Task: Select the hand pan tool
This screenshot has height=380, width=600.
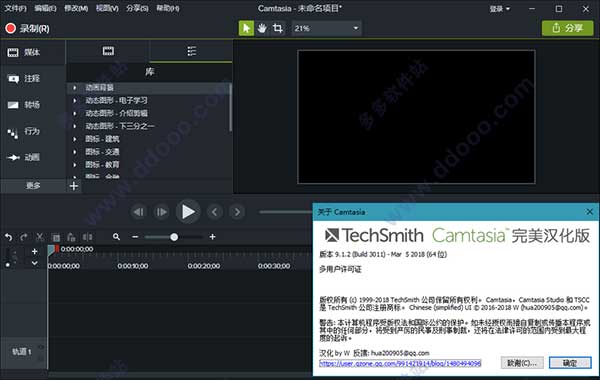Action: tap(262, 28)
